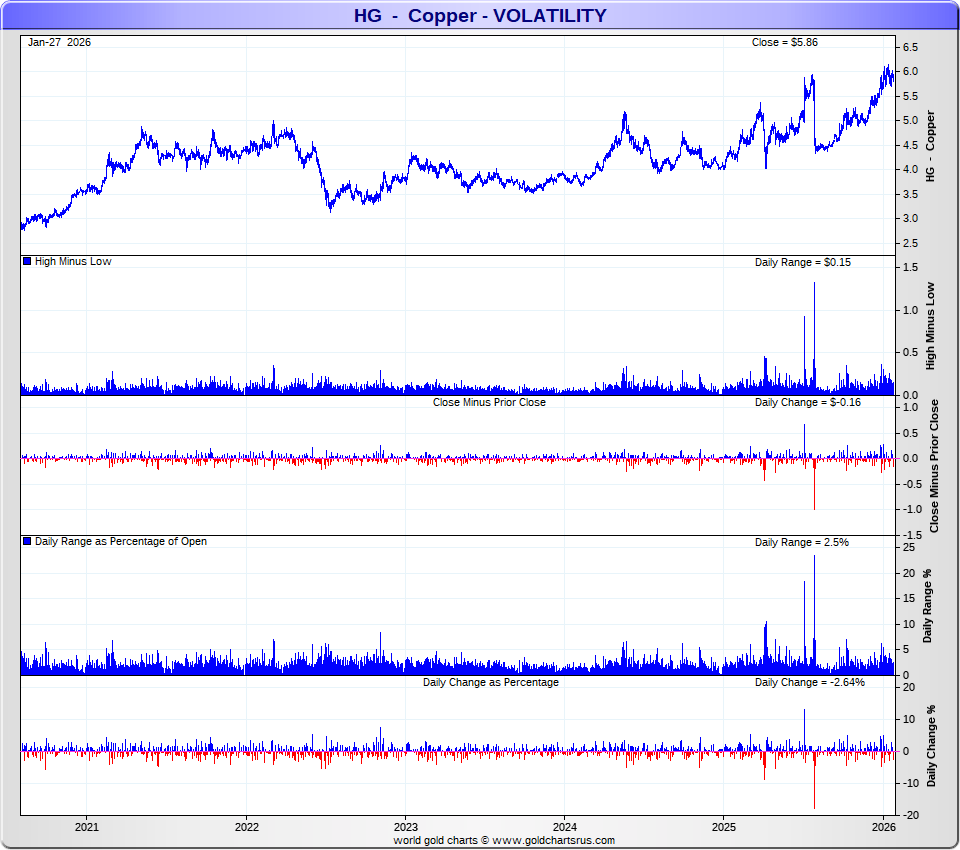The image size is (960, 850).
Task: Click the Daily Change = $-0.16 readout
Action: (x=807, y=402)
